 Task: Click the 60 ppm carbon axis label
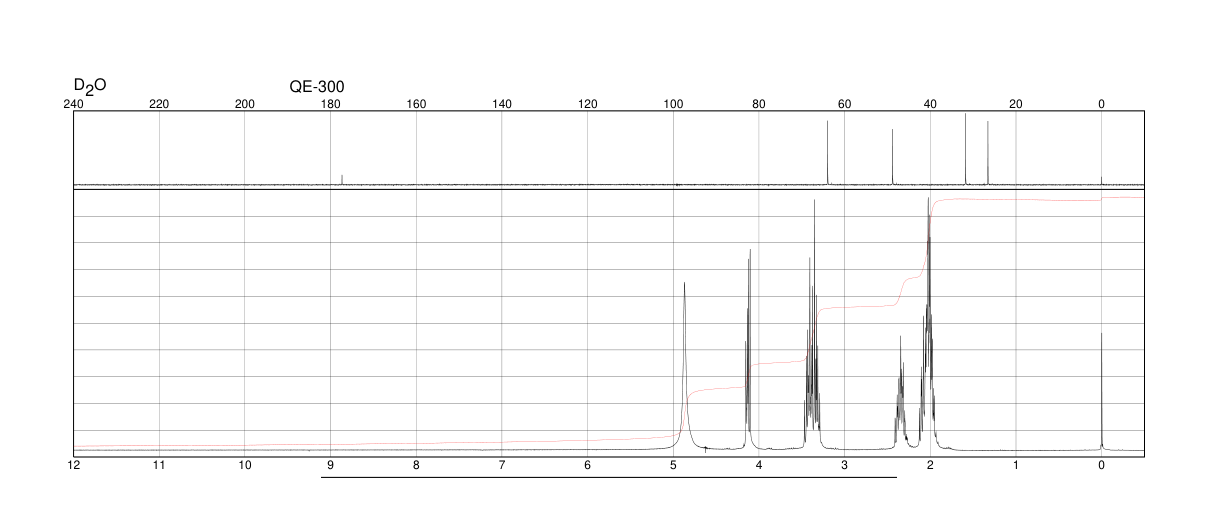point(845,104)
